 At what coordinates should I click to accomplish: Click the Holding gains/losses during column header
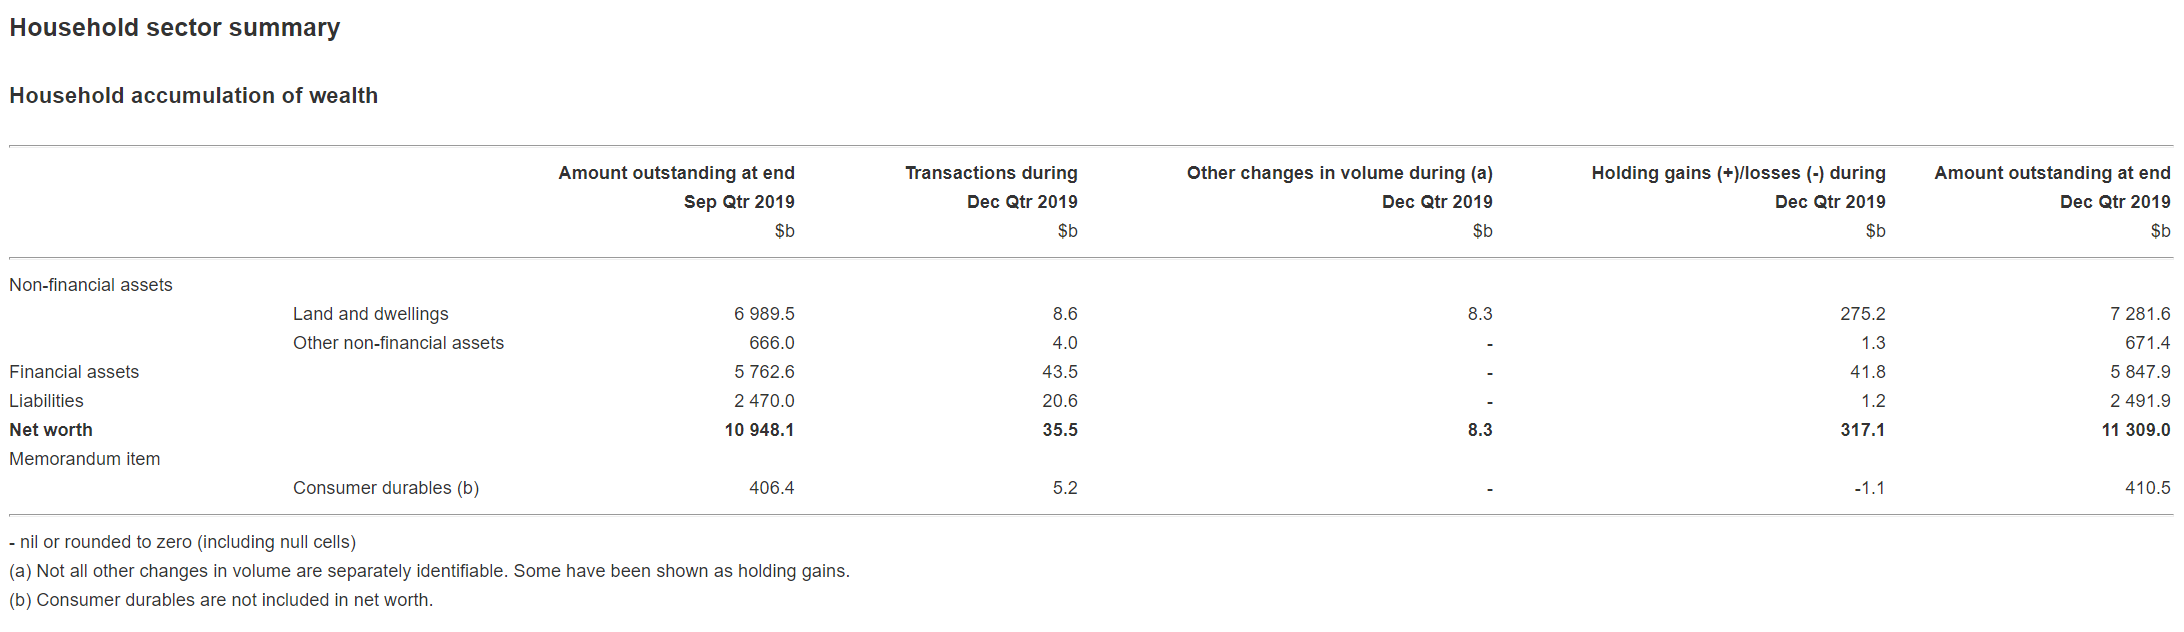(x=1738, y=173)
